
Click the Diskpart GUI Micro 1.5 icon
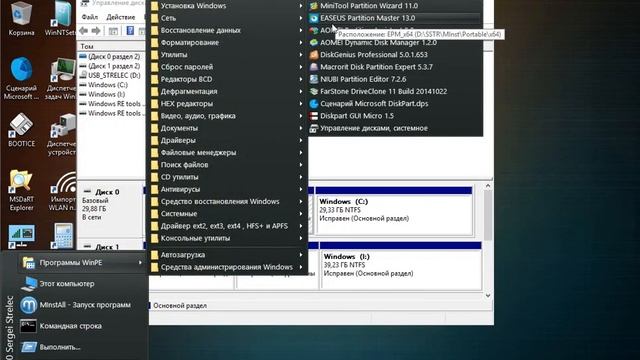pos(313,116)
